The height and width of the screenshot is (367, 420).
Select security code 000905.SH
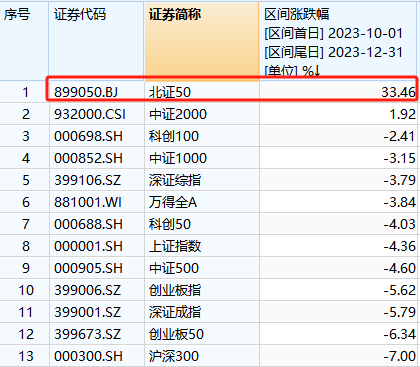click(x=88, y=268)
